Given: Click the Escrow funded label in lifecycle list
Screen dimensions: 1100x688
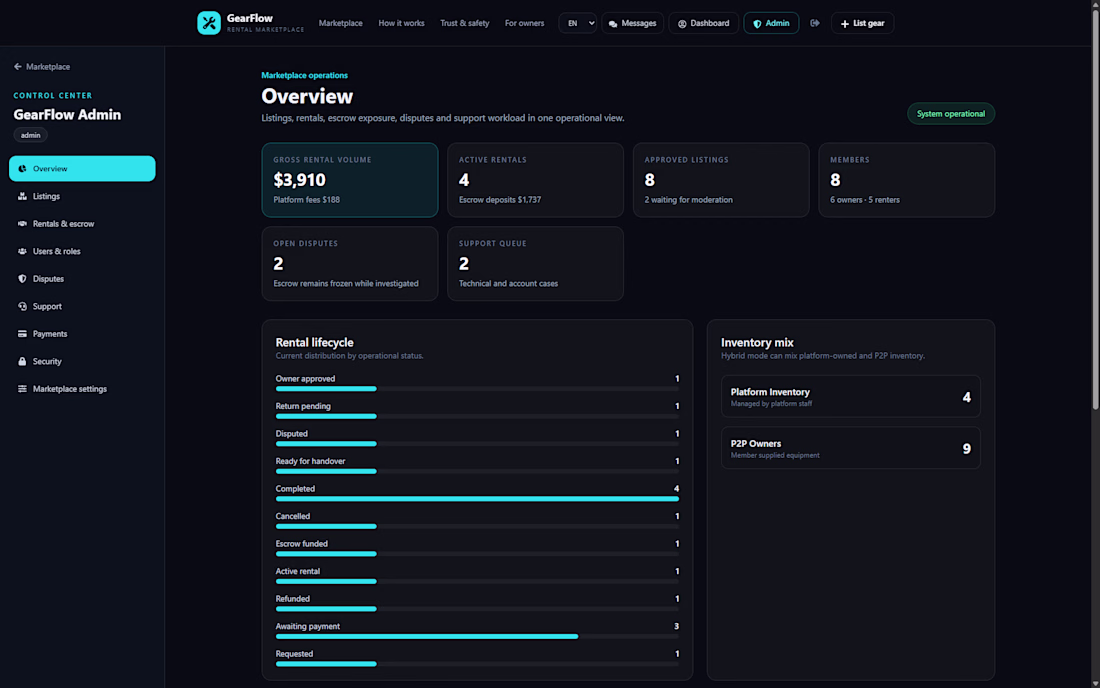Looking at the screenshot, I should tap(301, 544).
